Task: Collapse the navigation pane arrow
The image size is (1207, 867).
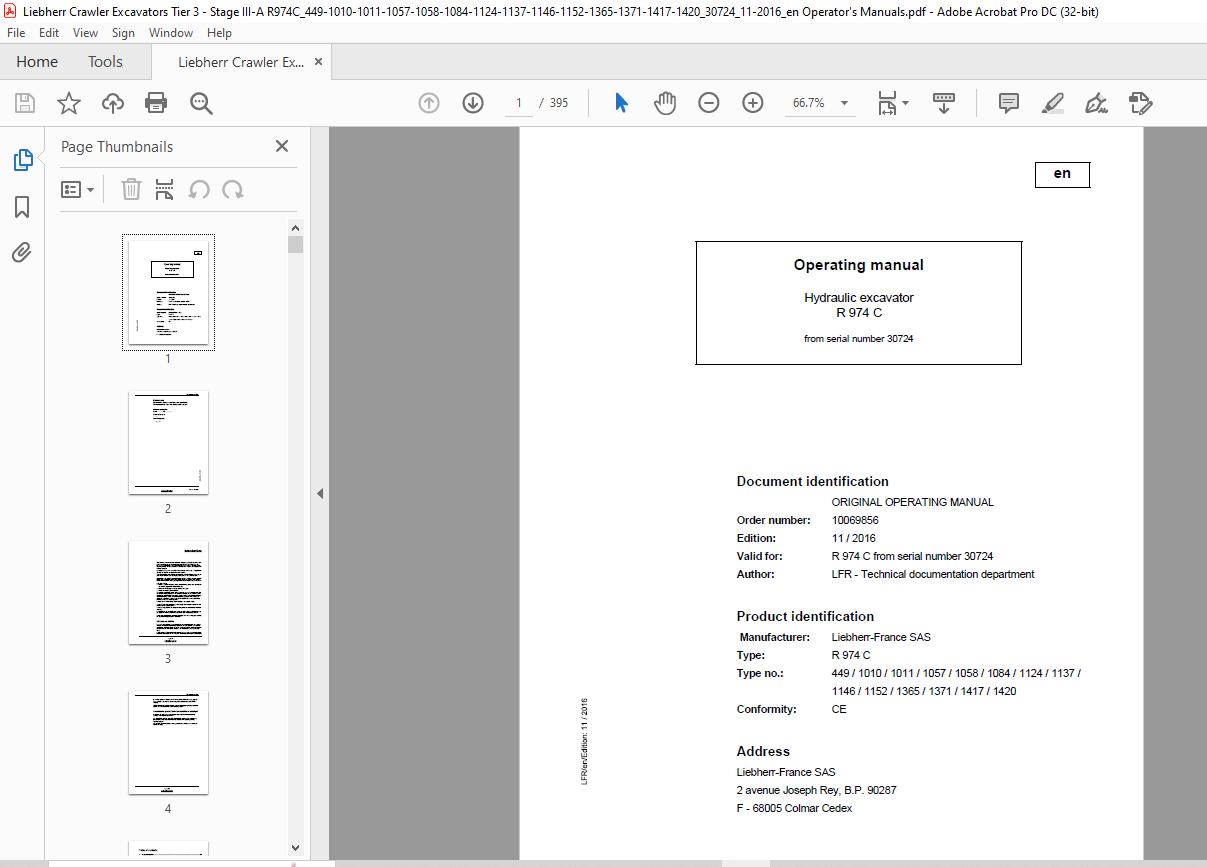Action: coord(320,493)
